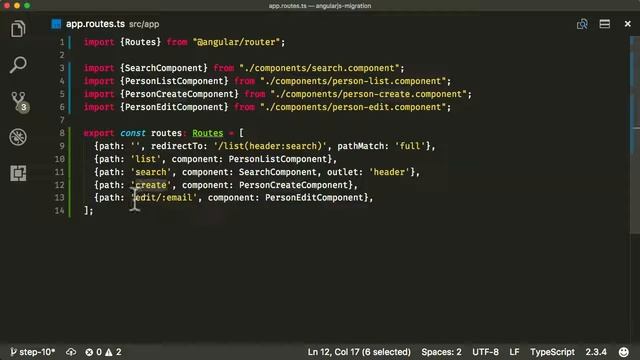Click 'edit/:email' path string

tap(164, 198)
